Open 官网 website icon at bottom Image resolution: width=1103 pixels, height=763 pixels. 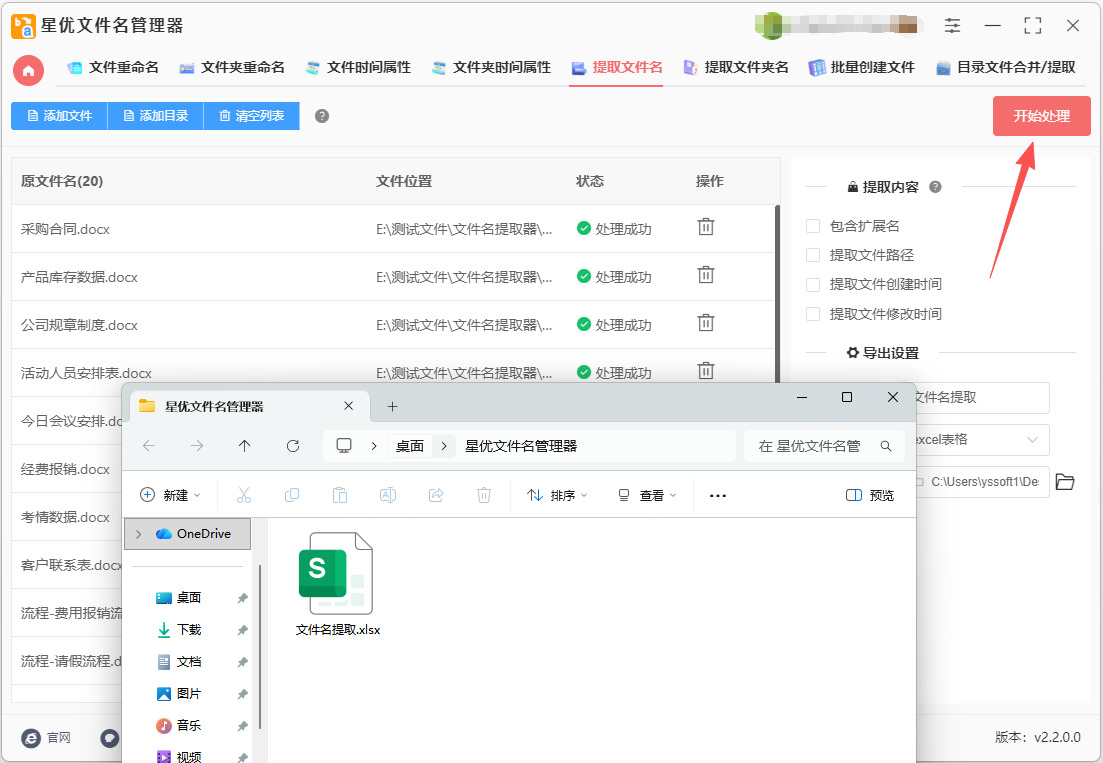click(31, 737)
